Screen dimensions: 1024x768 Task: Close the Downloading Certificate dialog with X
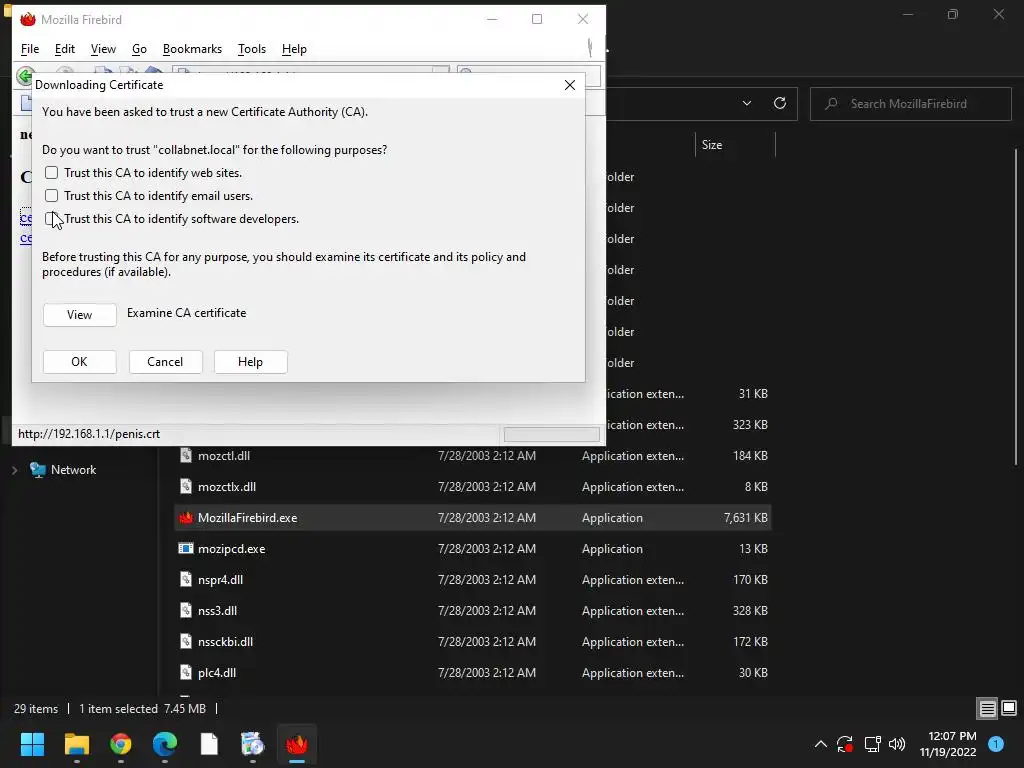pos(569,85)
